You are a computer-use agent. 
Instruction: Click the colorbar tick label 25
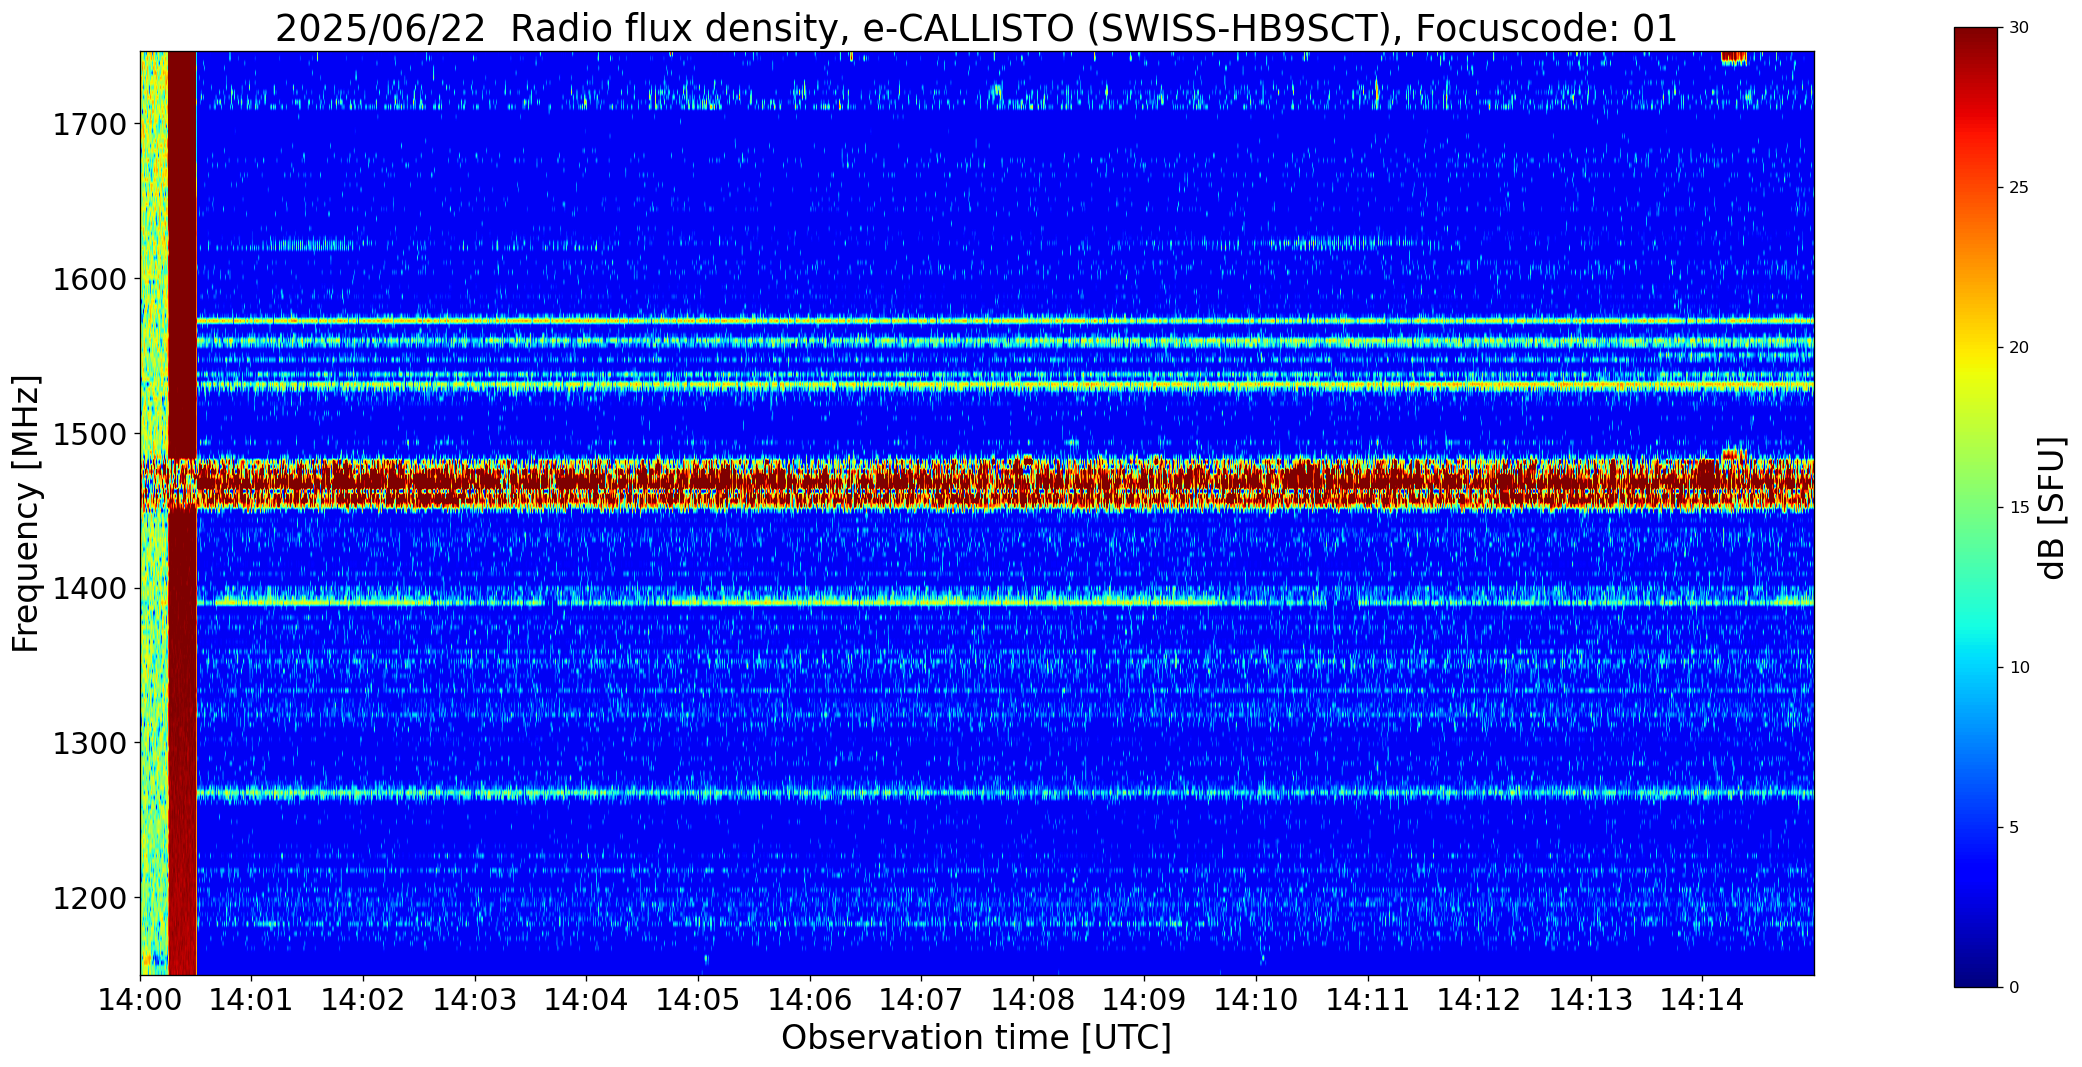coord(2019,188)
